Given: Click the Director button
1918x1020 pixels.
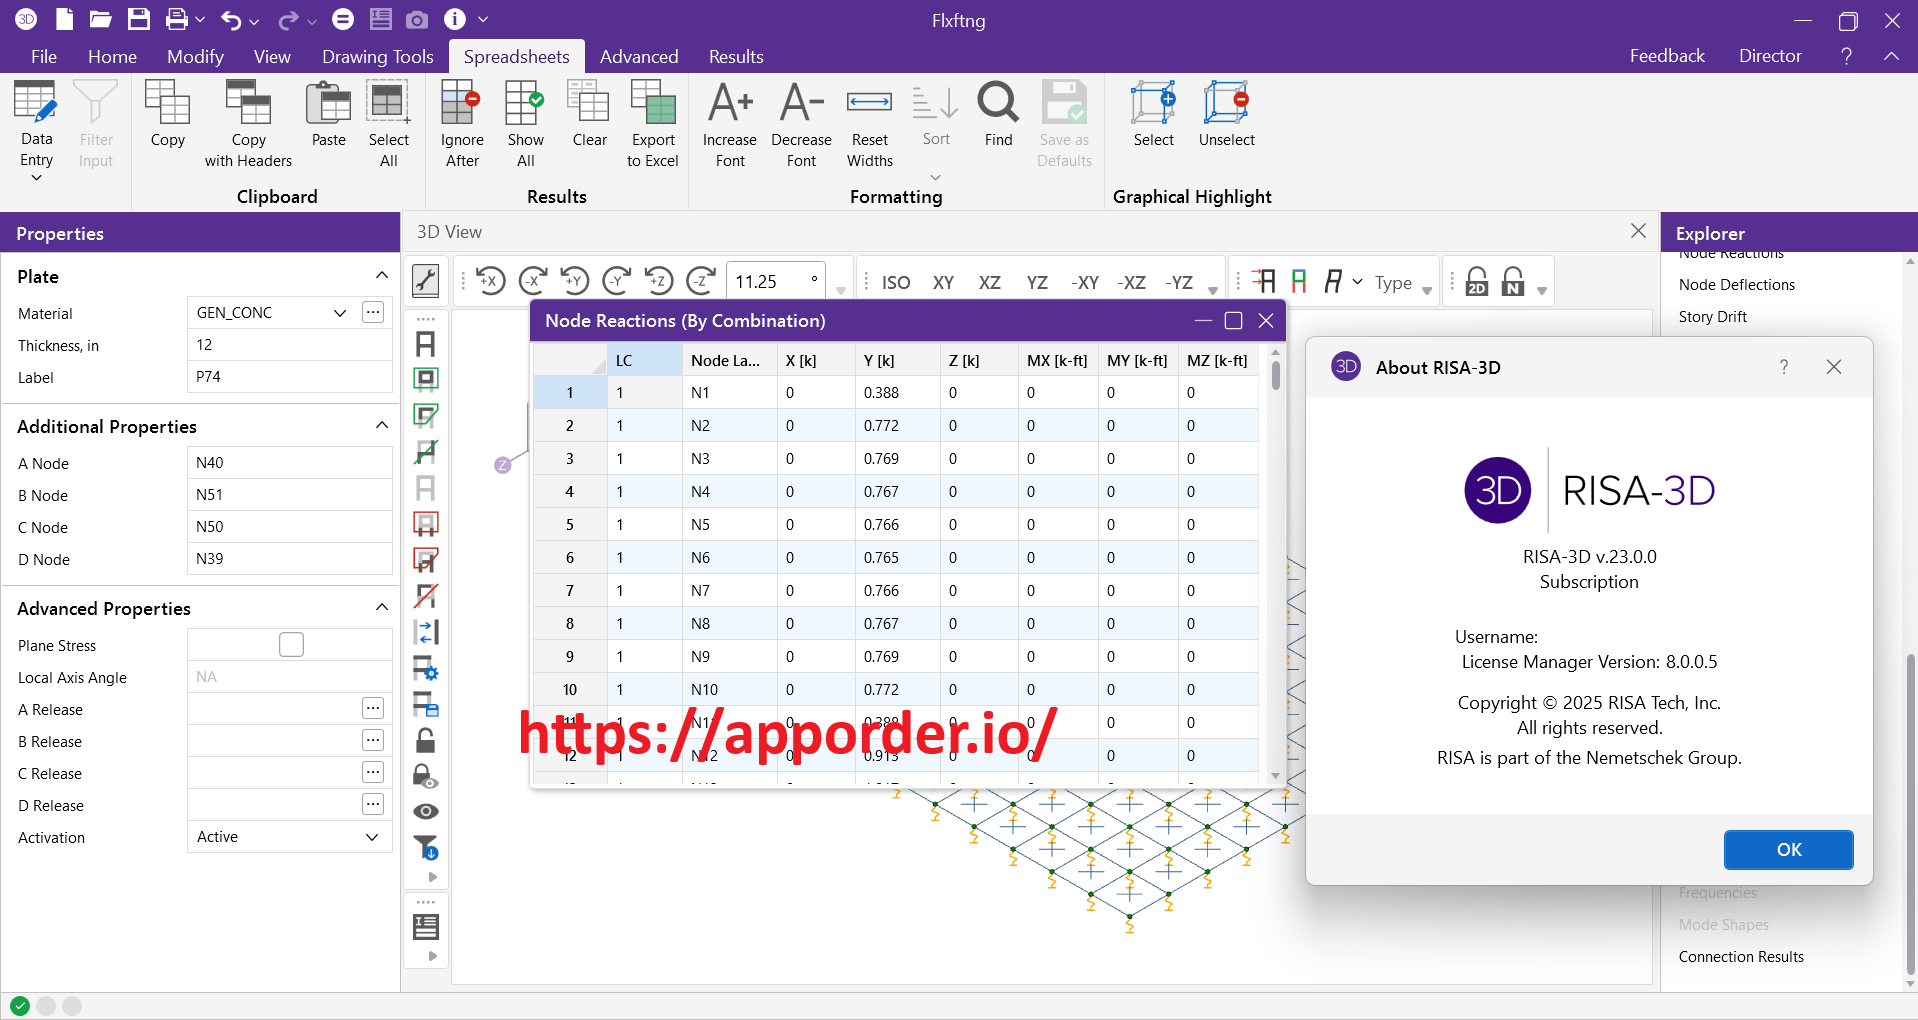Looking at the screenshot, I should click(x=1770, y=56).
